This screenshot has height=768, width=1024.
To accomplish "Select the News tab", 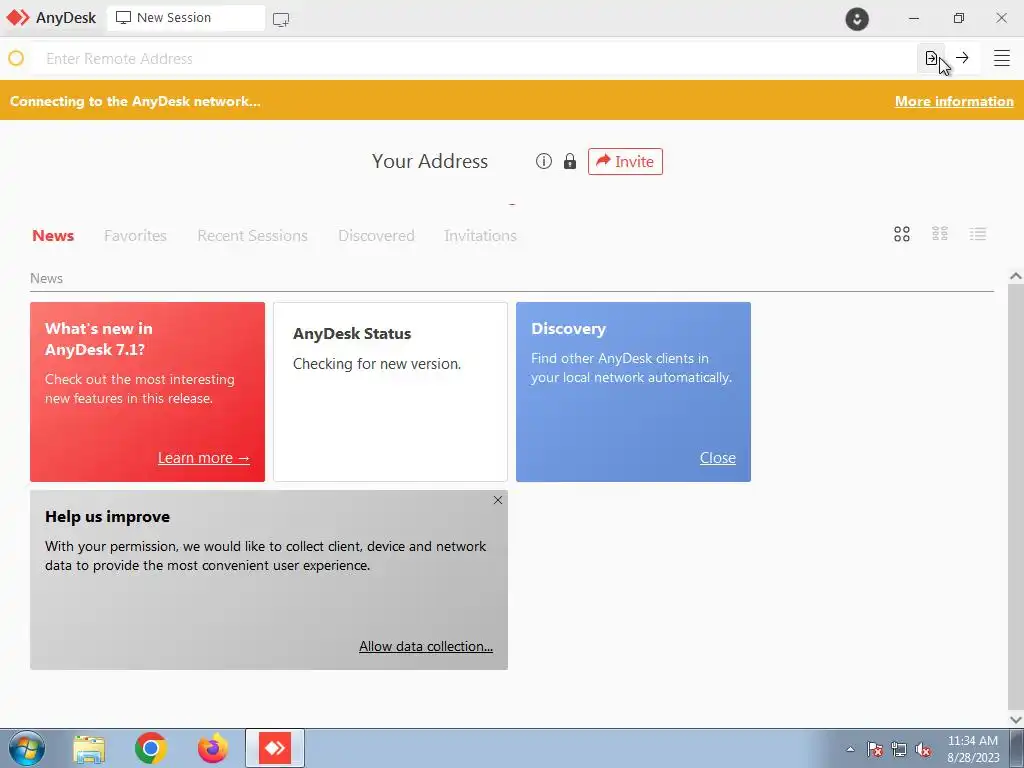I will [53, 236].
